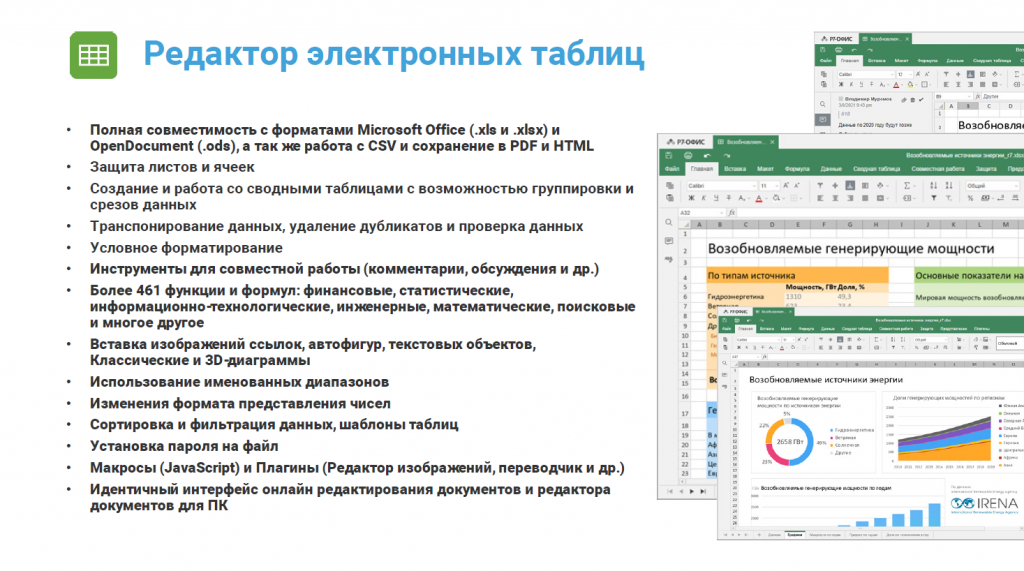Image resolution: width=1024 pixels, height=571 pixels.
Task: Decrease font size in middle window ribbon
Action: (797, 186)
